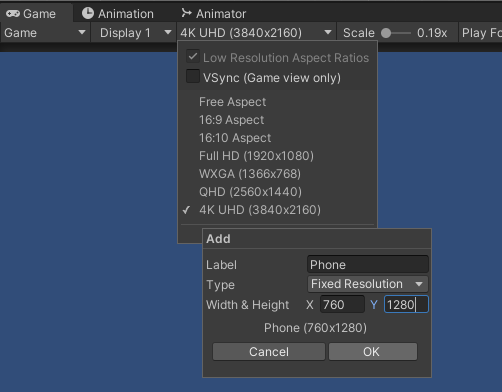This screenshot has height=392, width=502.
Task: Click the Game tab controller icon
Action: (13, 14)
